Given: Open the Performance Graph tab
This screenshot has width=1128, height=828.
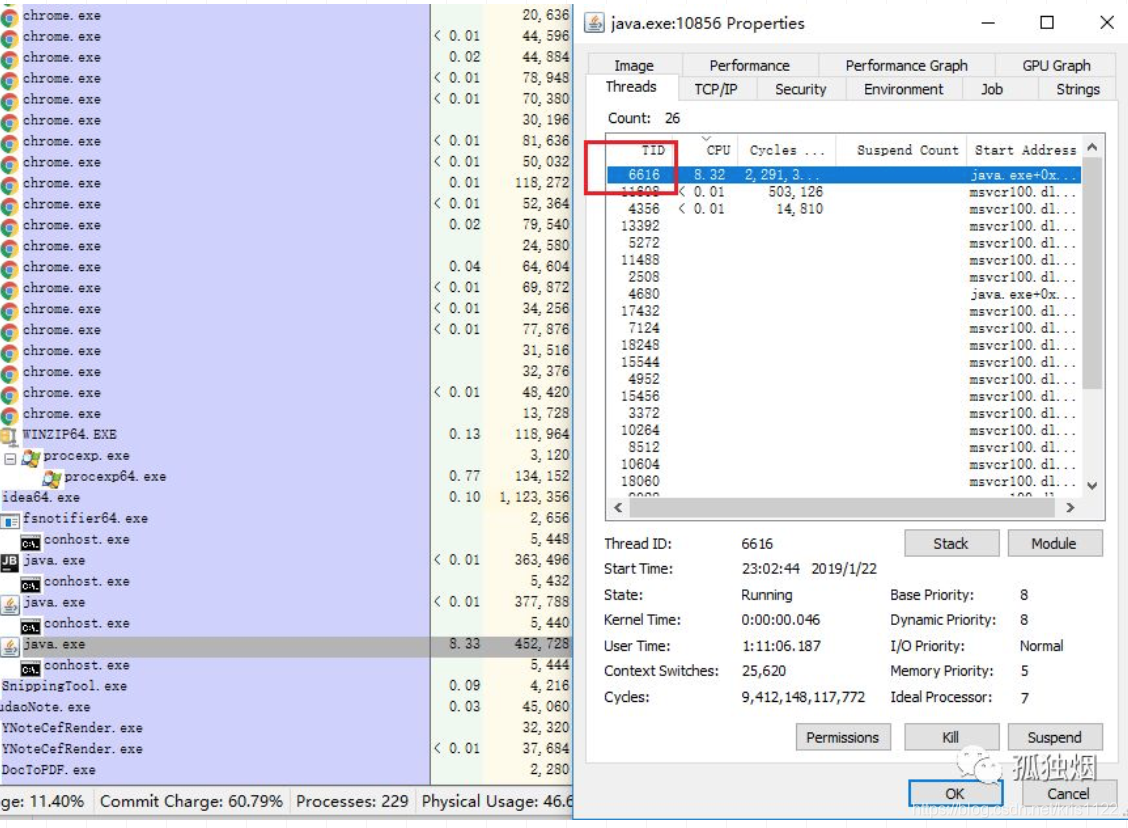Looking at the screenshot, I should pos(906,65).
